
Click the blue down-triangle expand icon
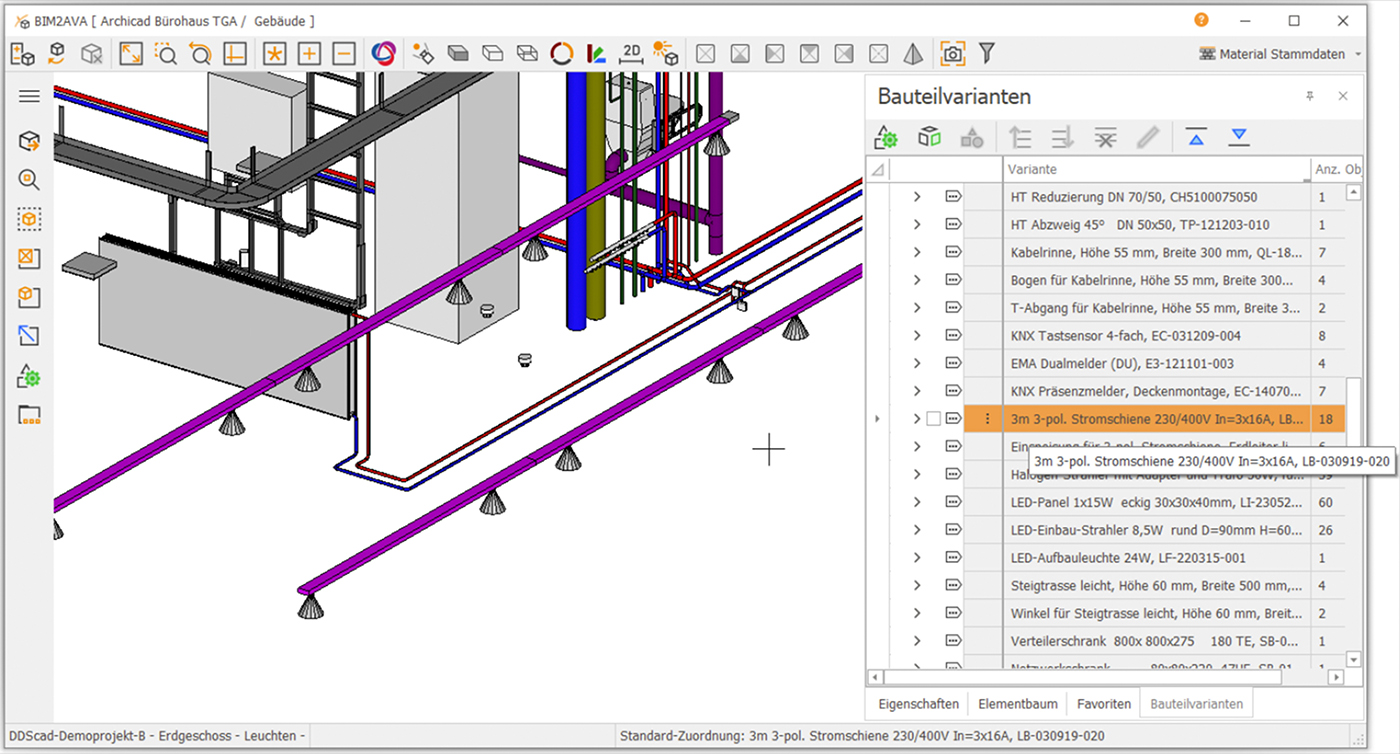click(1239, 138)
